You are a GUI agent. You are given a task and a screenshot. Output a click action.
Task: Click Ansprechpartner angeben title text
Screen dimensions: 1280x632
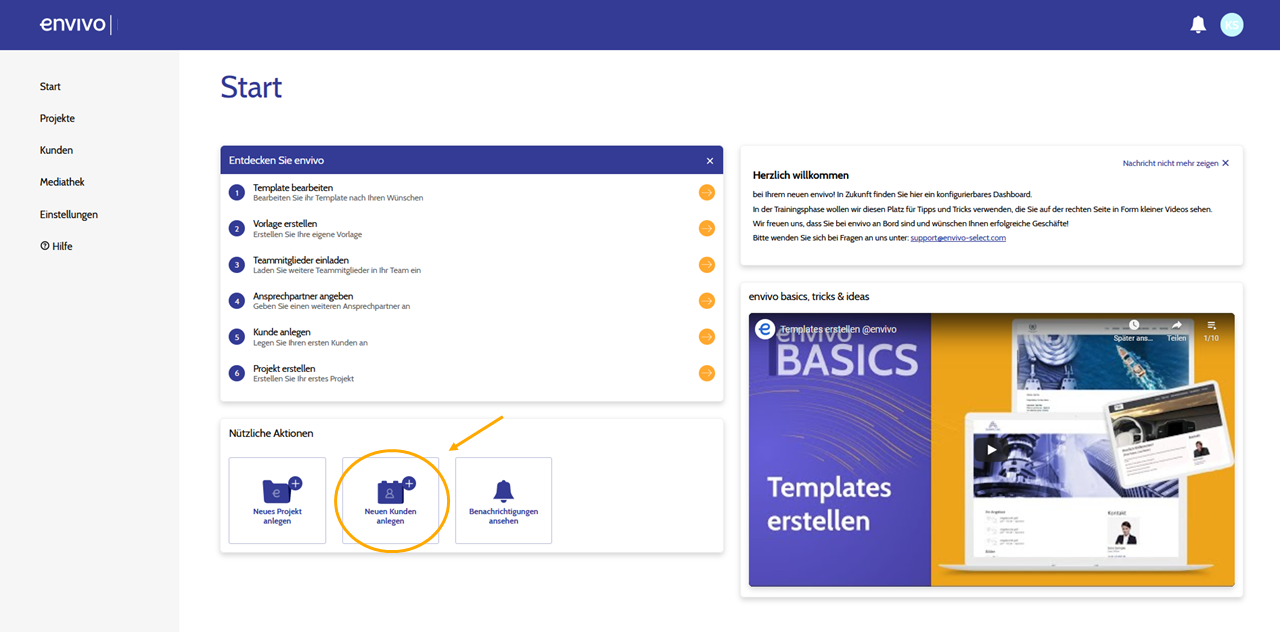(x=302, y=296)
